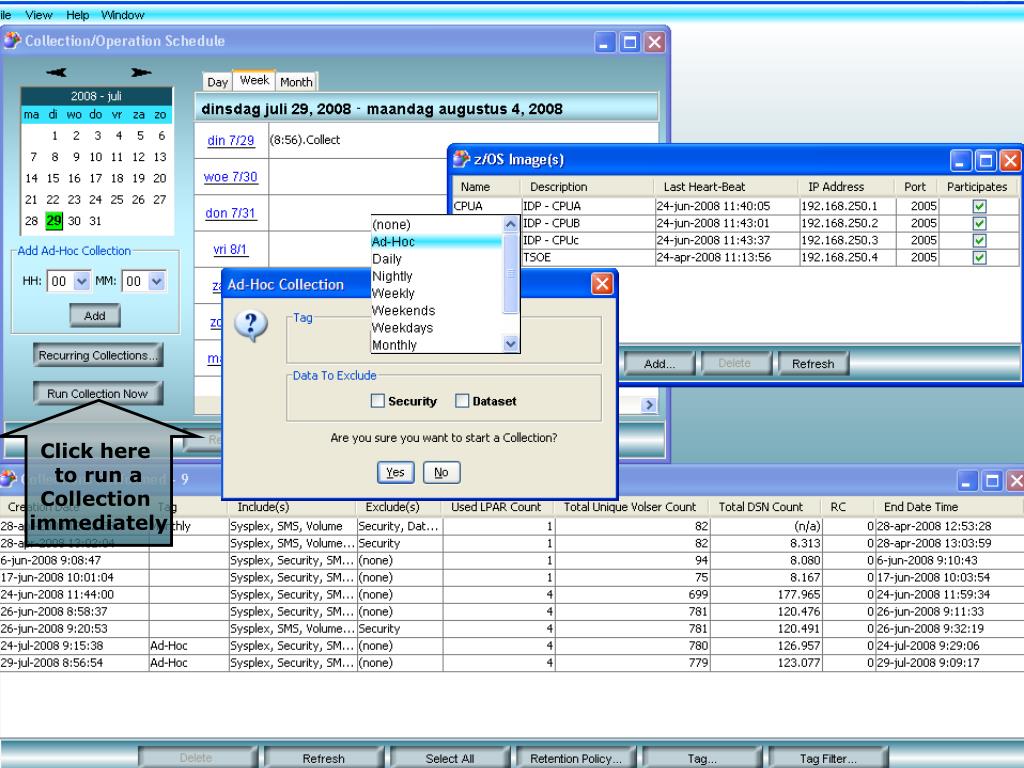Check the Security exclude checkbox
Image resolution: width=1024 pixels, height=768 pixels.
[x=377, y=401]
